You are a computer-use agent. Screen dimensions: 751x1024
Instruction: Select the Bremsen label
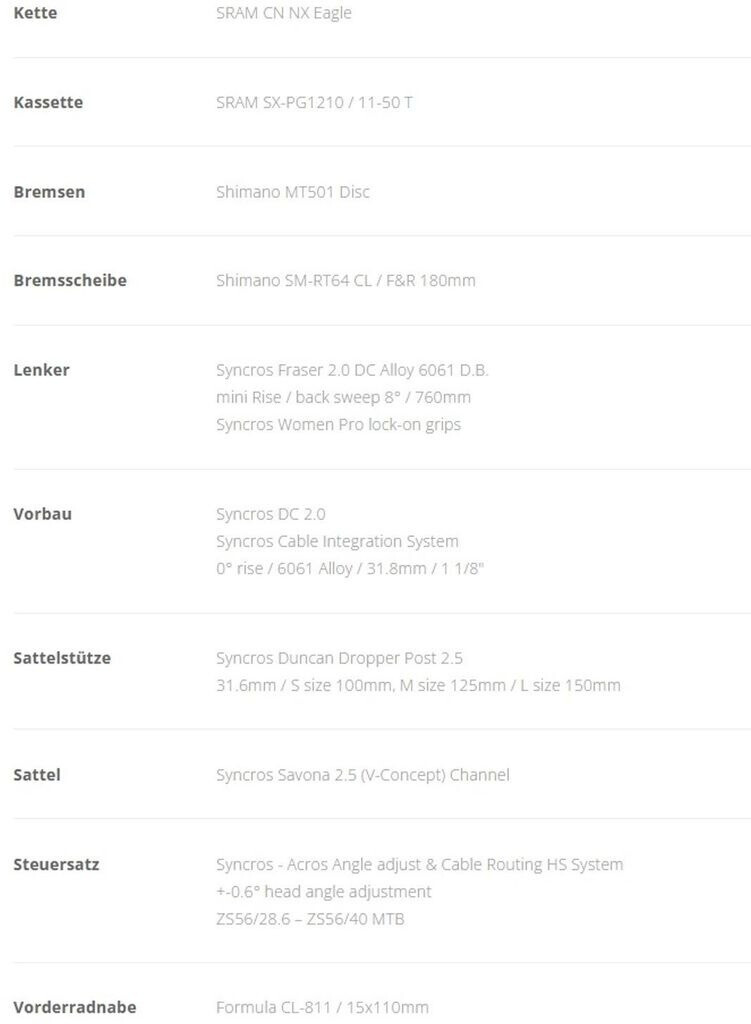tap(49, 192)
